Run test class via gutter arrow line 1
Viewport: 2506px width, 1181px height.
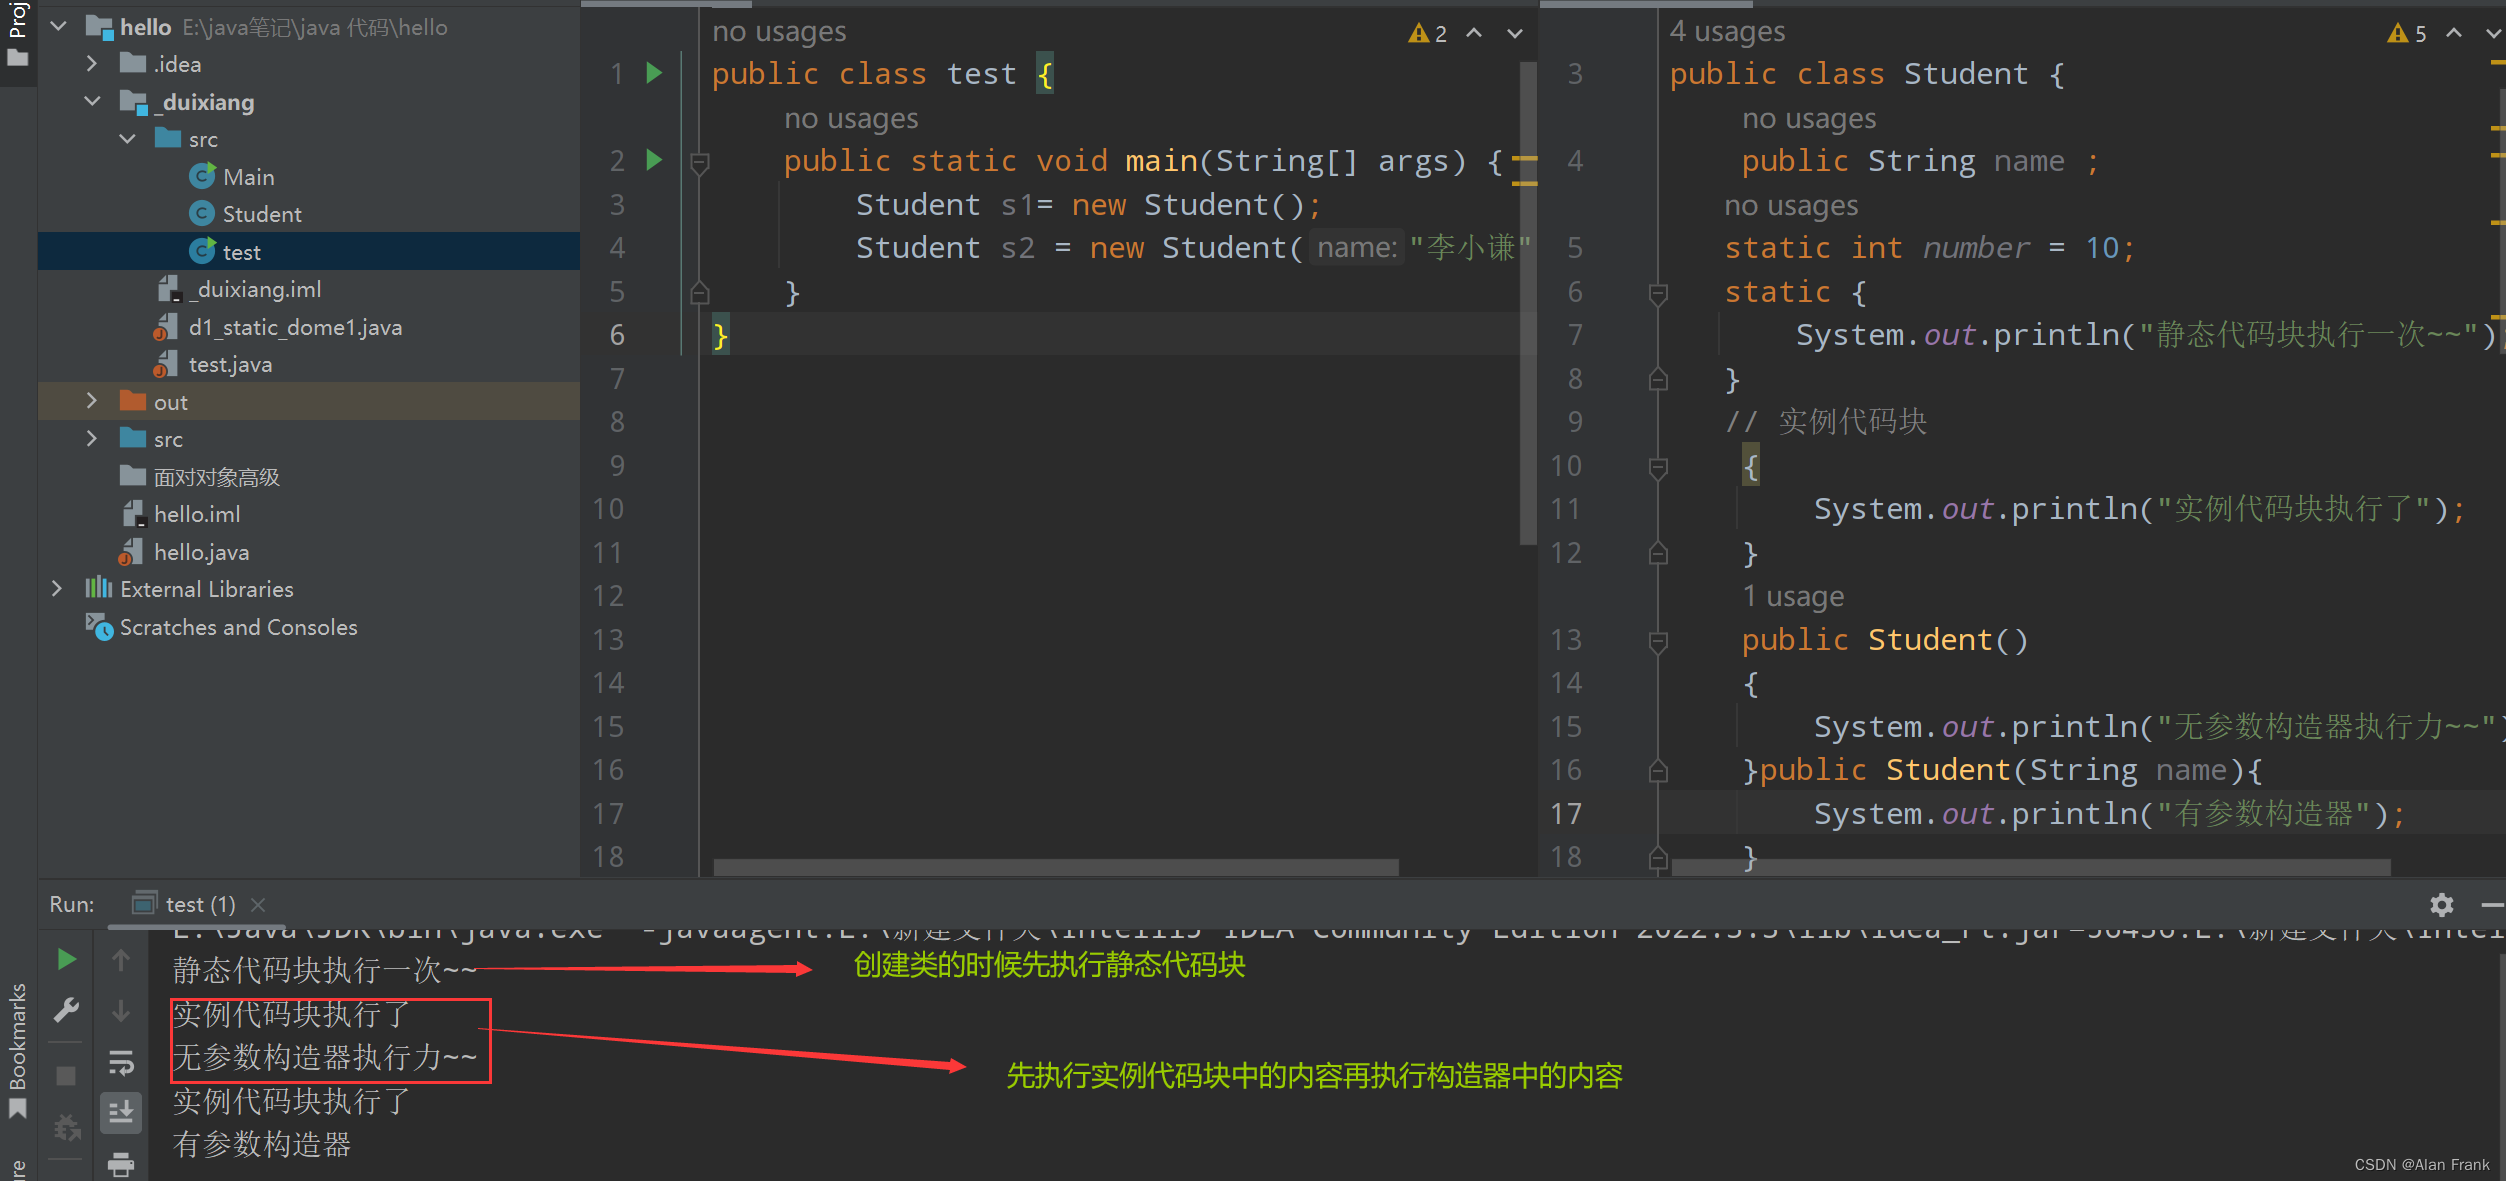coord(654,73)
